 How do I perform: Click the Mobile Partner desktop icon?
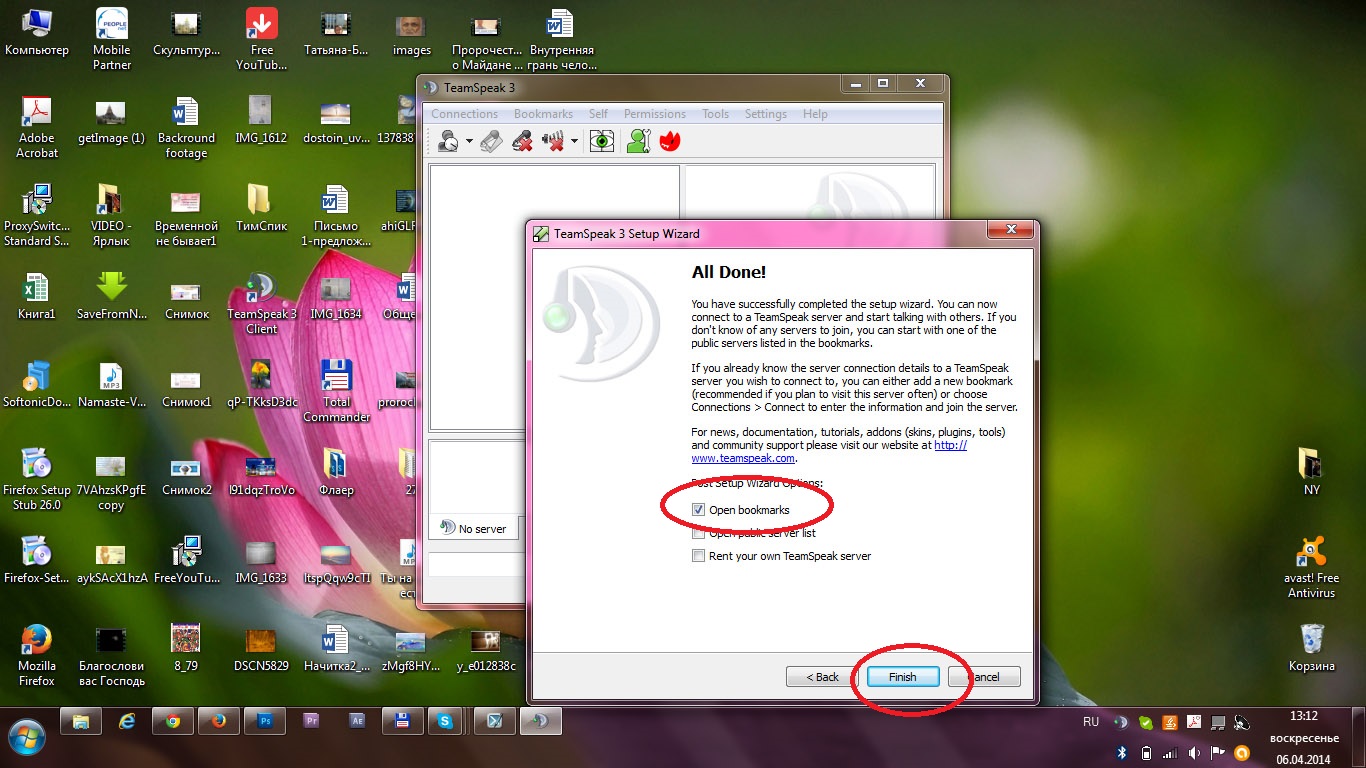pyautogui.click(x=112, y=39)
